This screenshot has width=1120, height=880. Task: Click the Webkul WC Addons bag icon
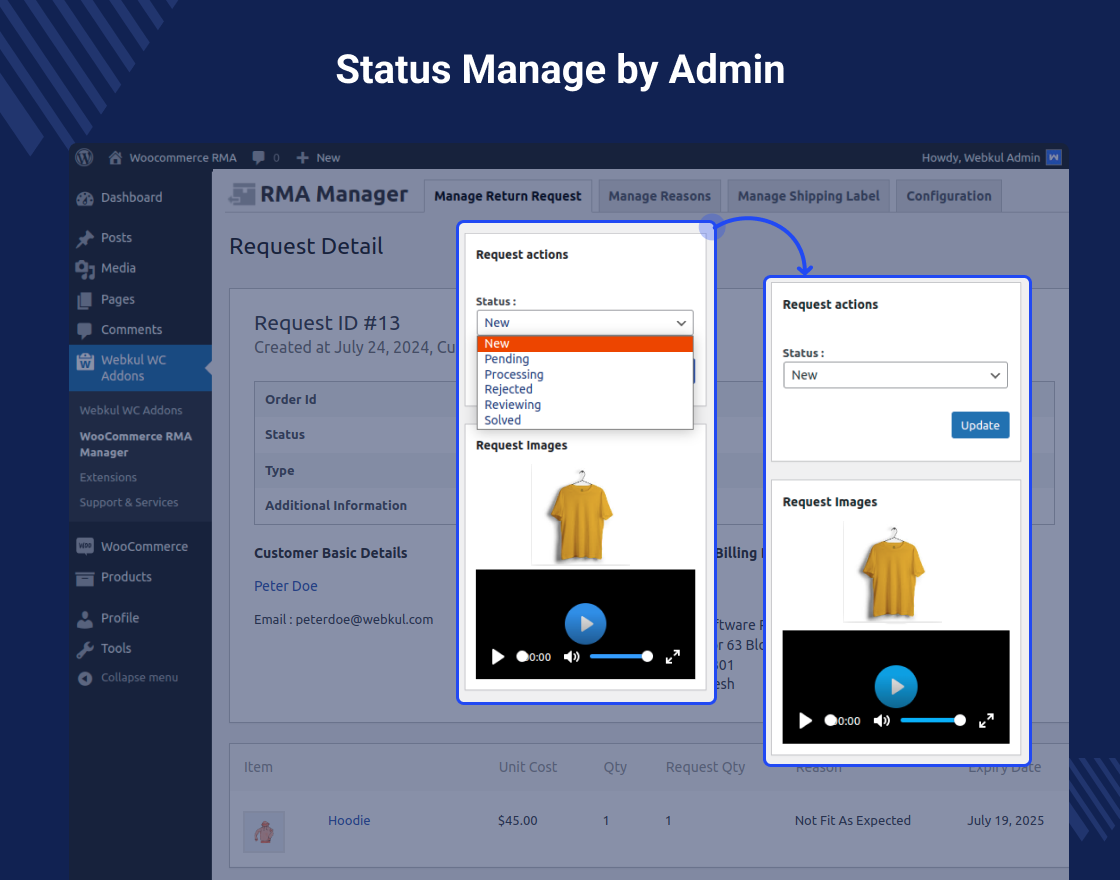[x=85, y=361]
